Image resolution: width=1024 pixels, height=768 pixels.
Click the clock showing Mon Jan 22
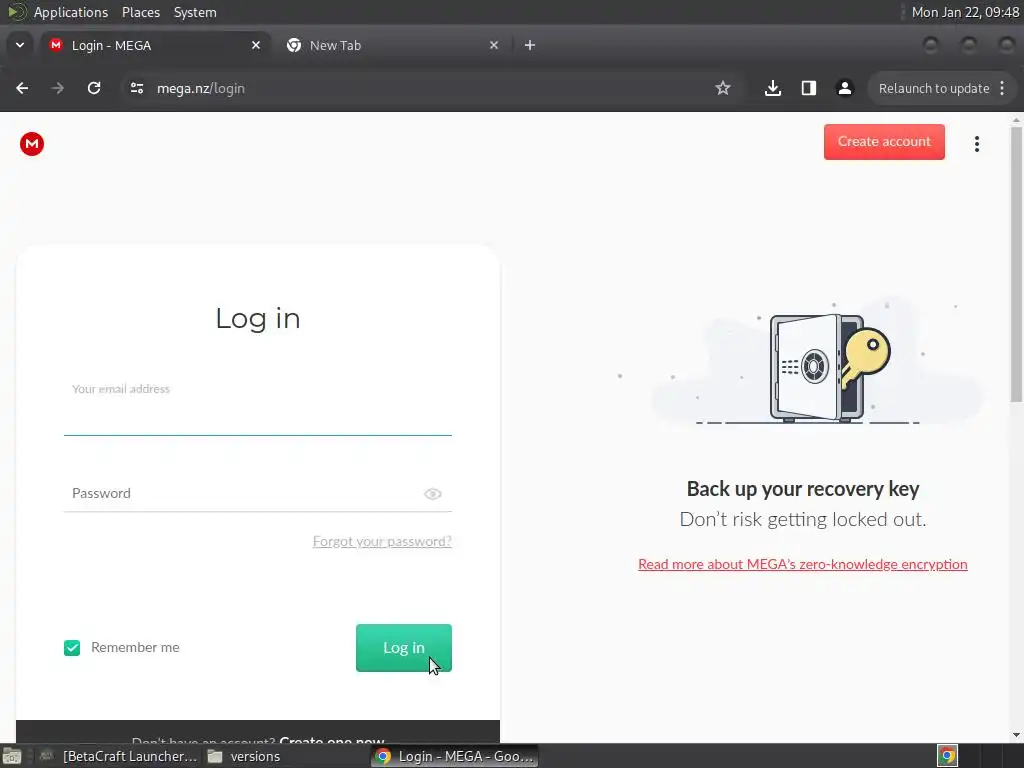965,12
